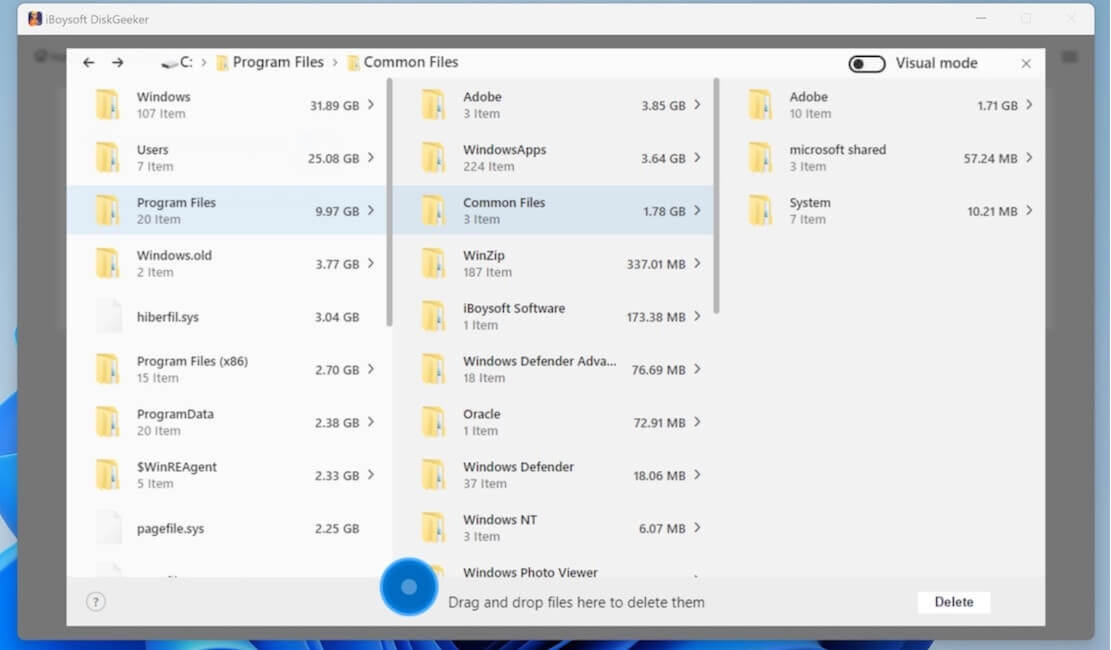The width and height of the screenshot is (1111, 650).
Task: Click the forward navigation arrow
Action: 118,63
